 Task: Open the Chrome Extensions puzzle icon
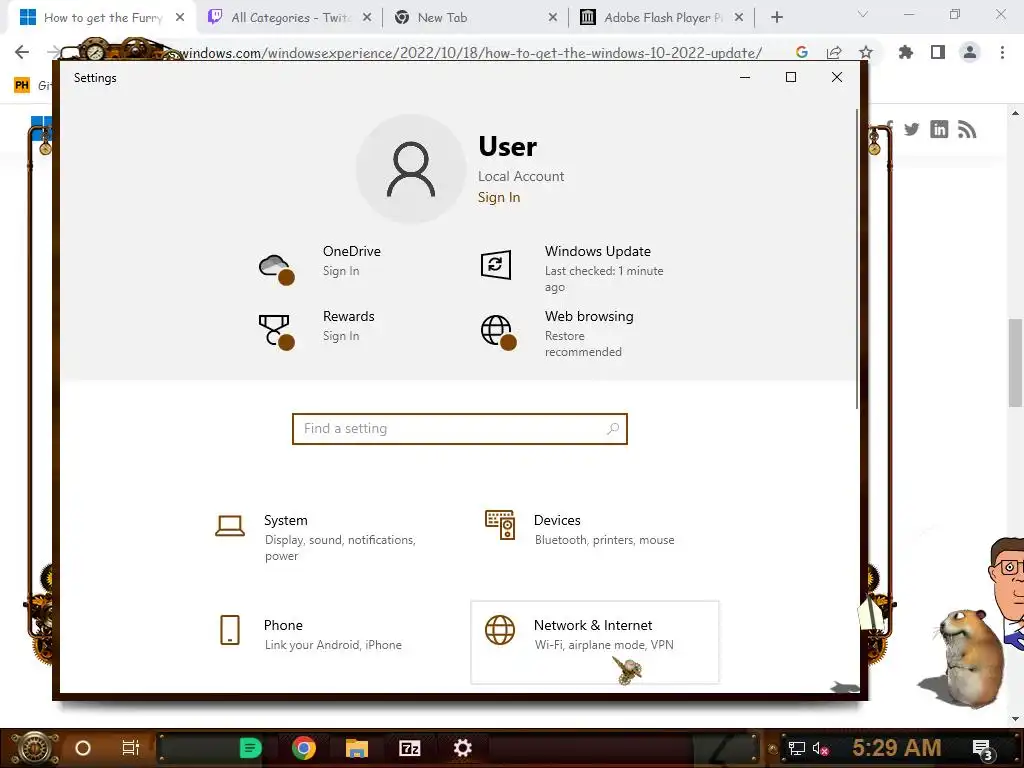pyautogui.click(x=906, y=52)
